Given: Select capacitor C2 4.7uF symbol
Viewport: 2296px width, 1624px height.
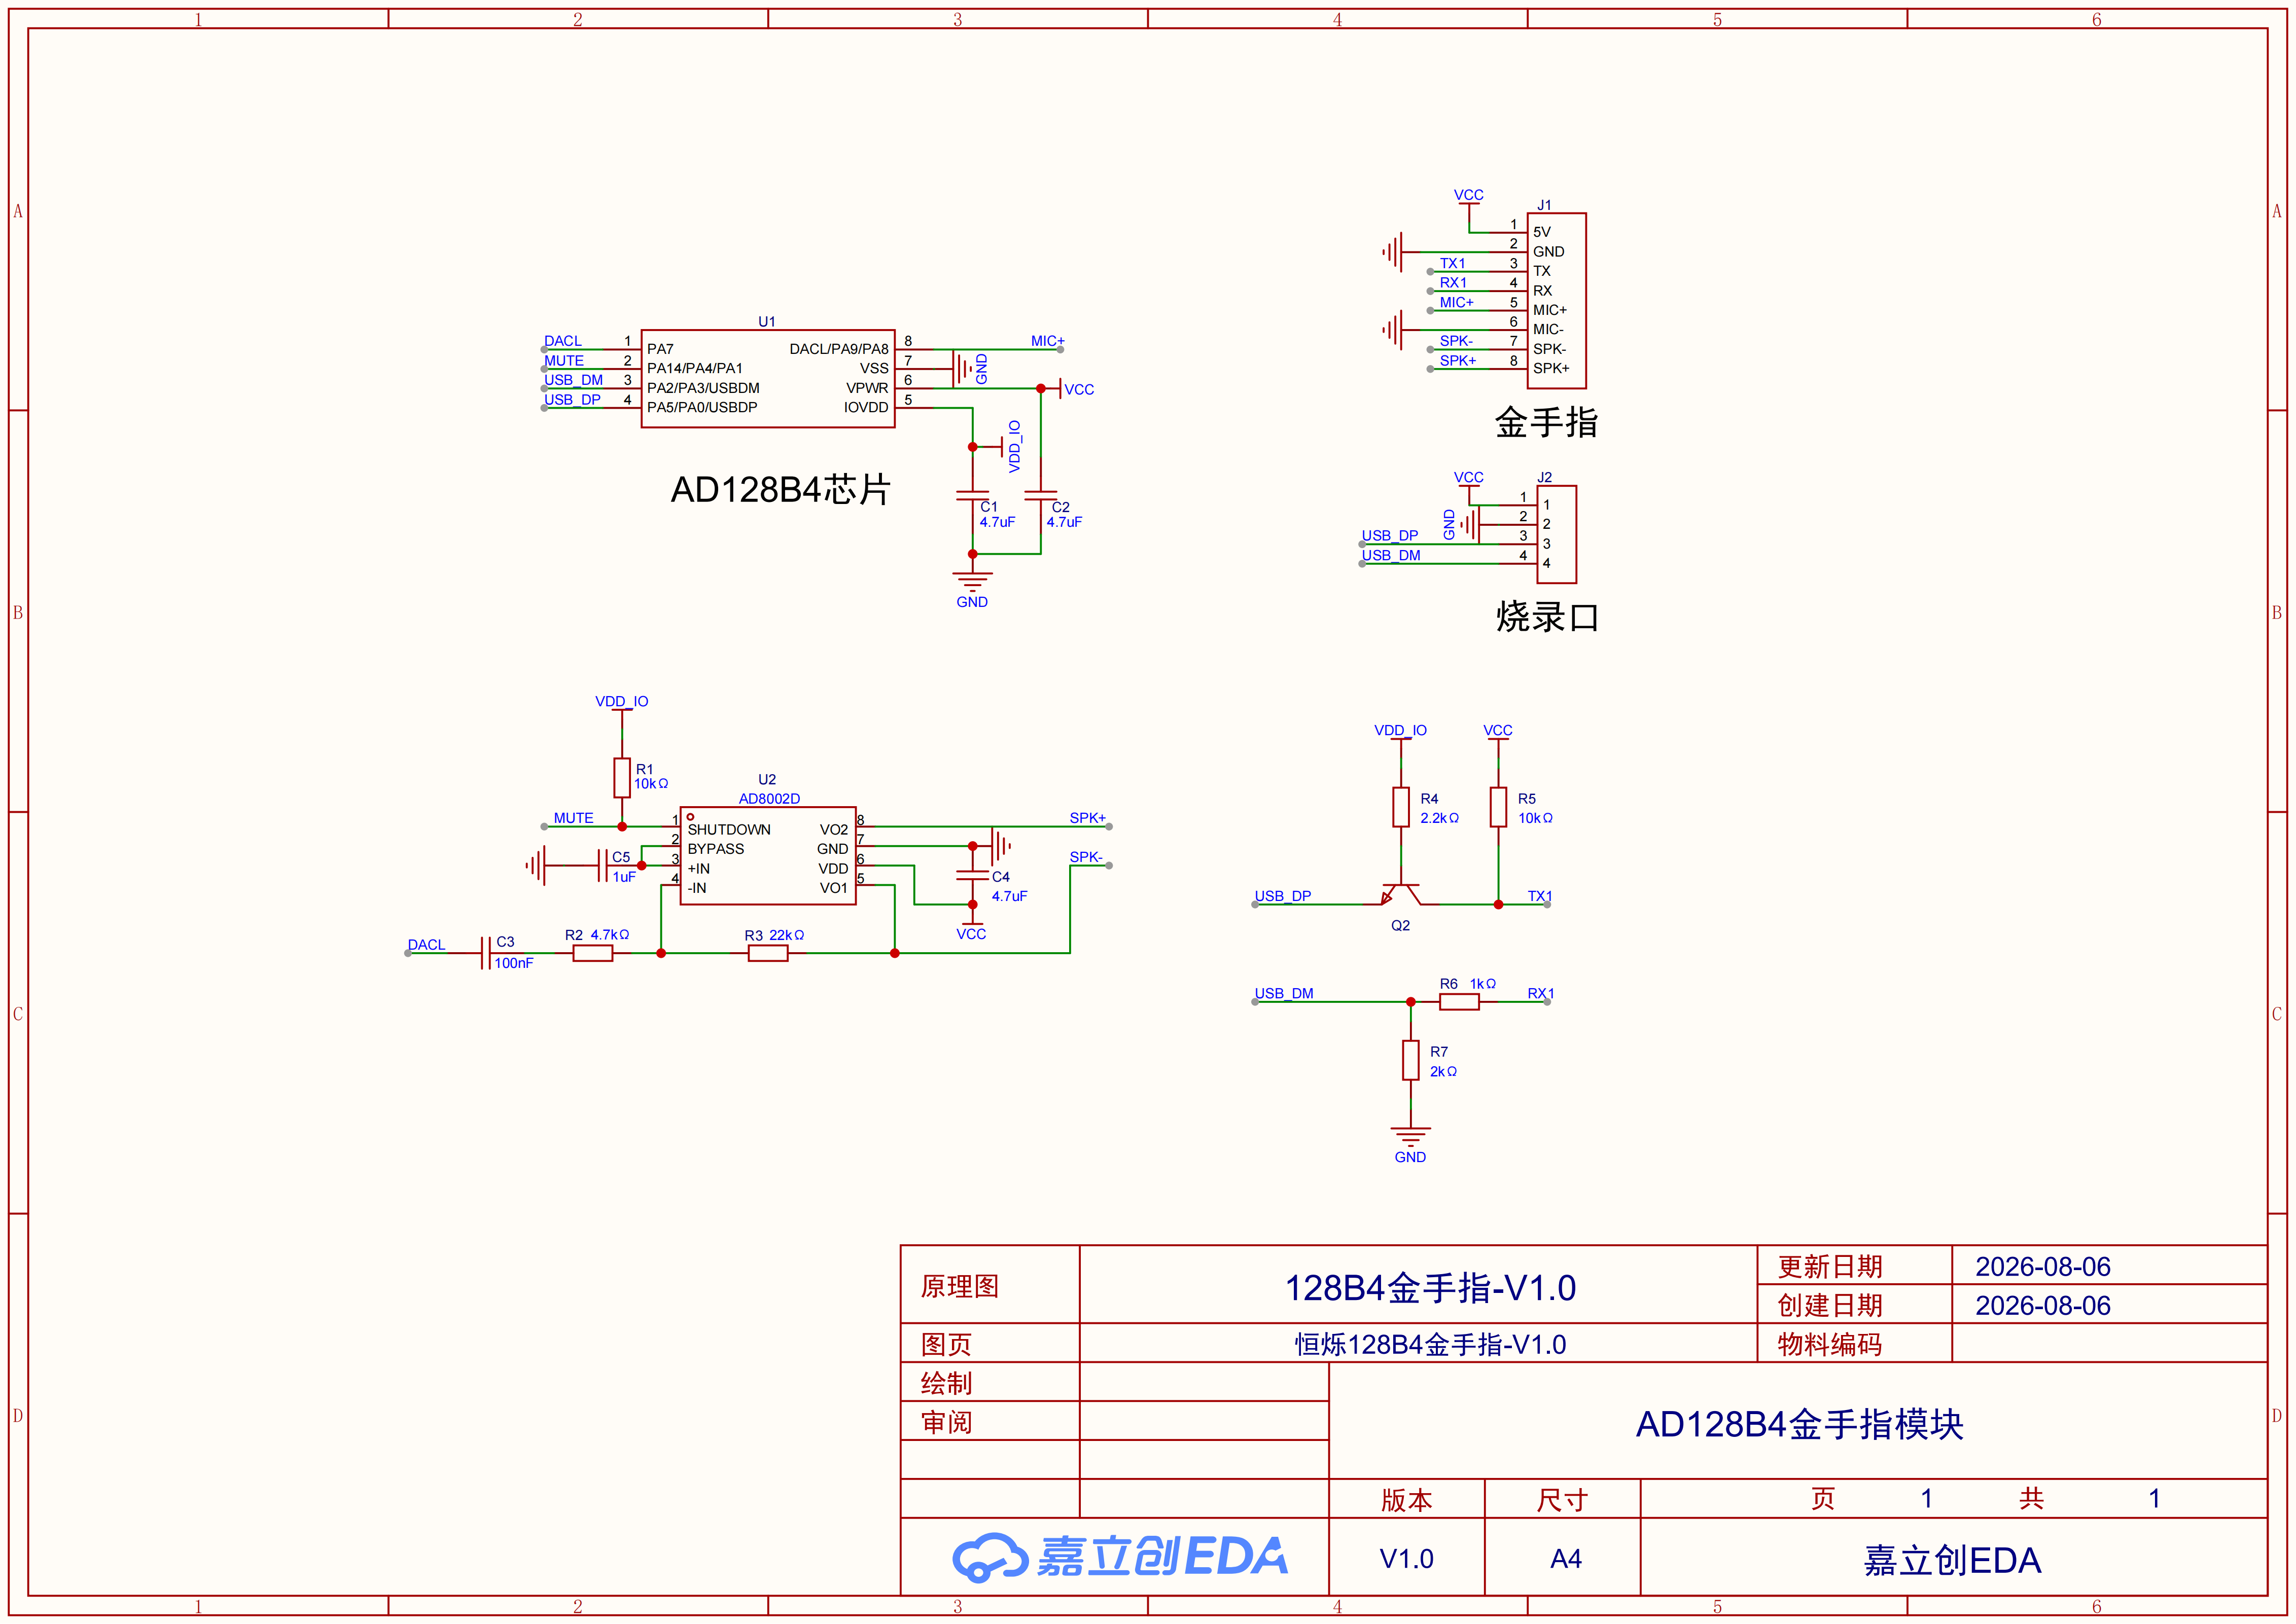Looking at the screenshot, I should click(1040, 495).
